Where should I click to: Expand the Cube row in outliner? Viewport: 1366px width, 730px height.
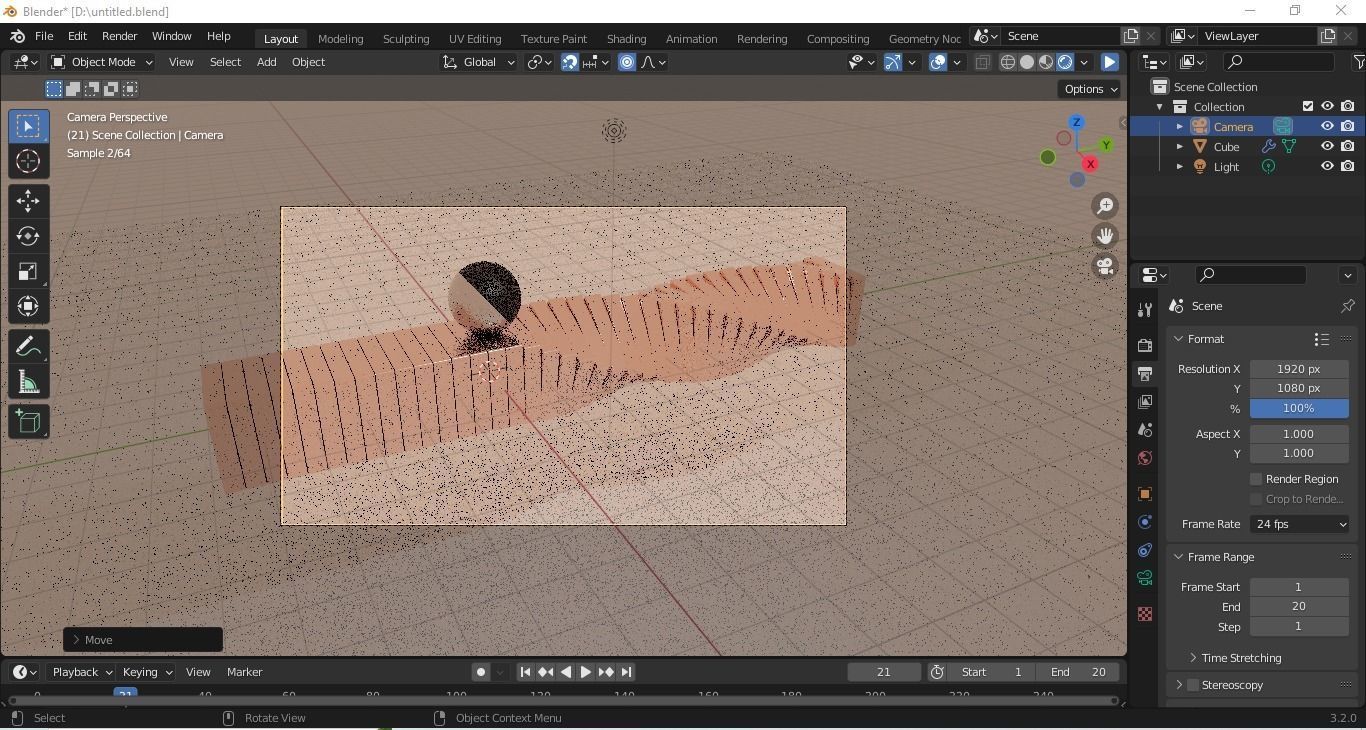coord(1180,147)
